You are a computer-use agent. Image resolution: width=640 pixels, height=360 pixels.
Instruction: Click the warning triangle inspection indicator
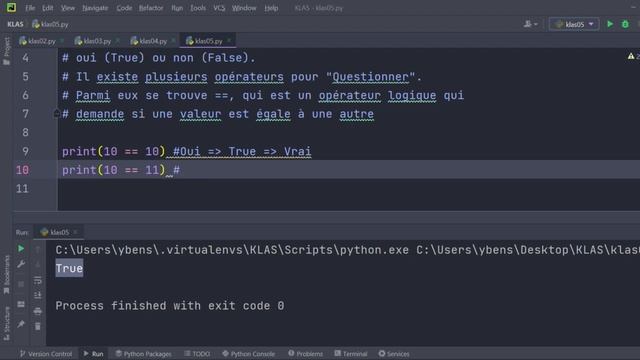(x=631, y=56)
